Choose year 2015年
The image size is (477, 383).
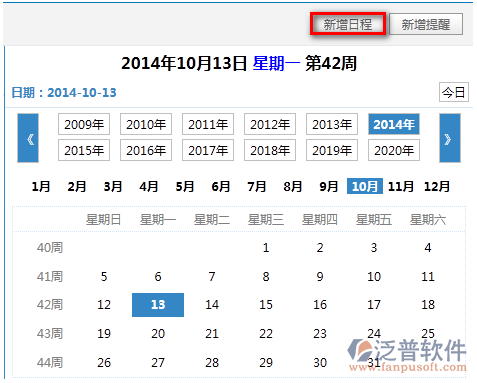pyautogui.click(x=84, y=150)
